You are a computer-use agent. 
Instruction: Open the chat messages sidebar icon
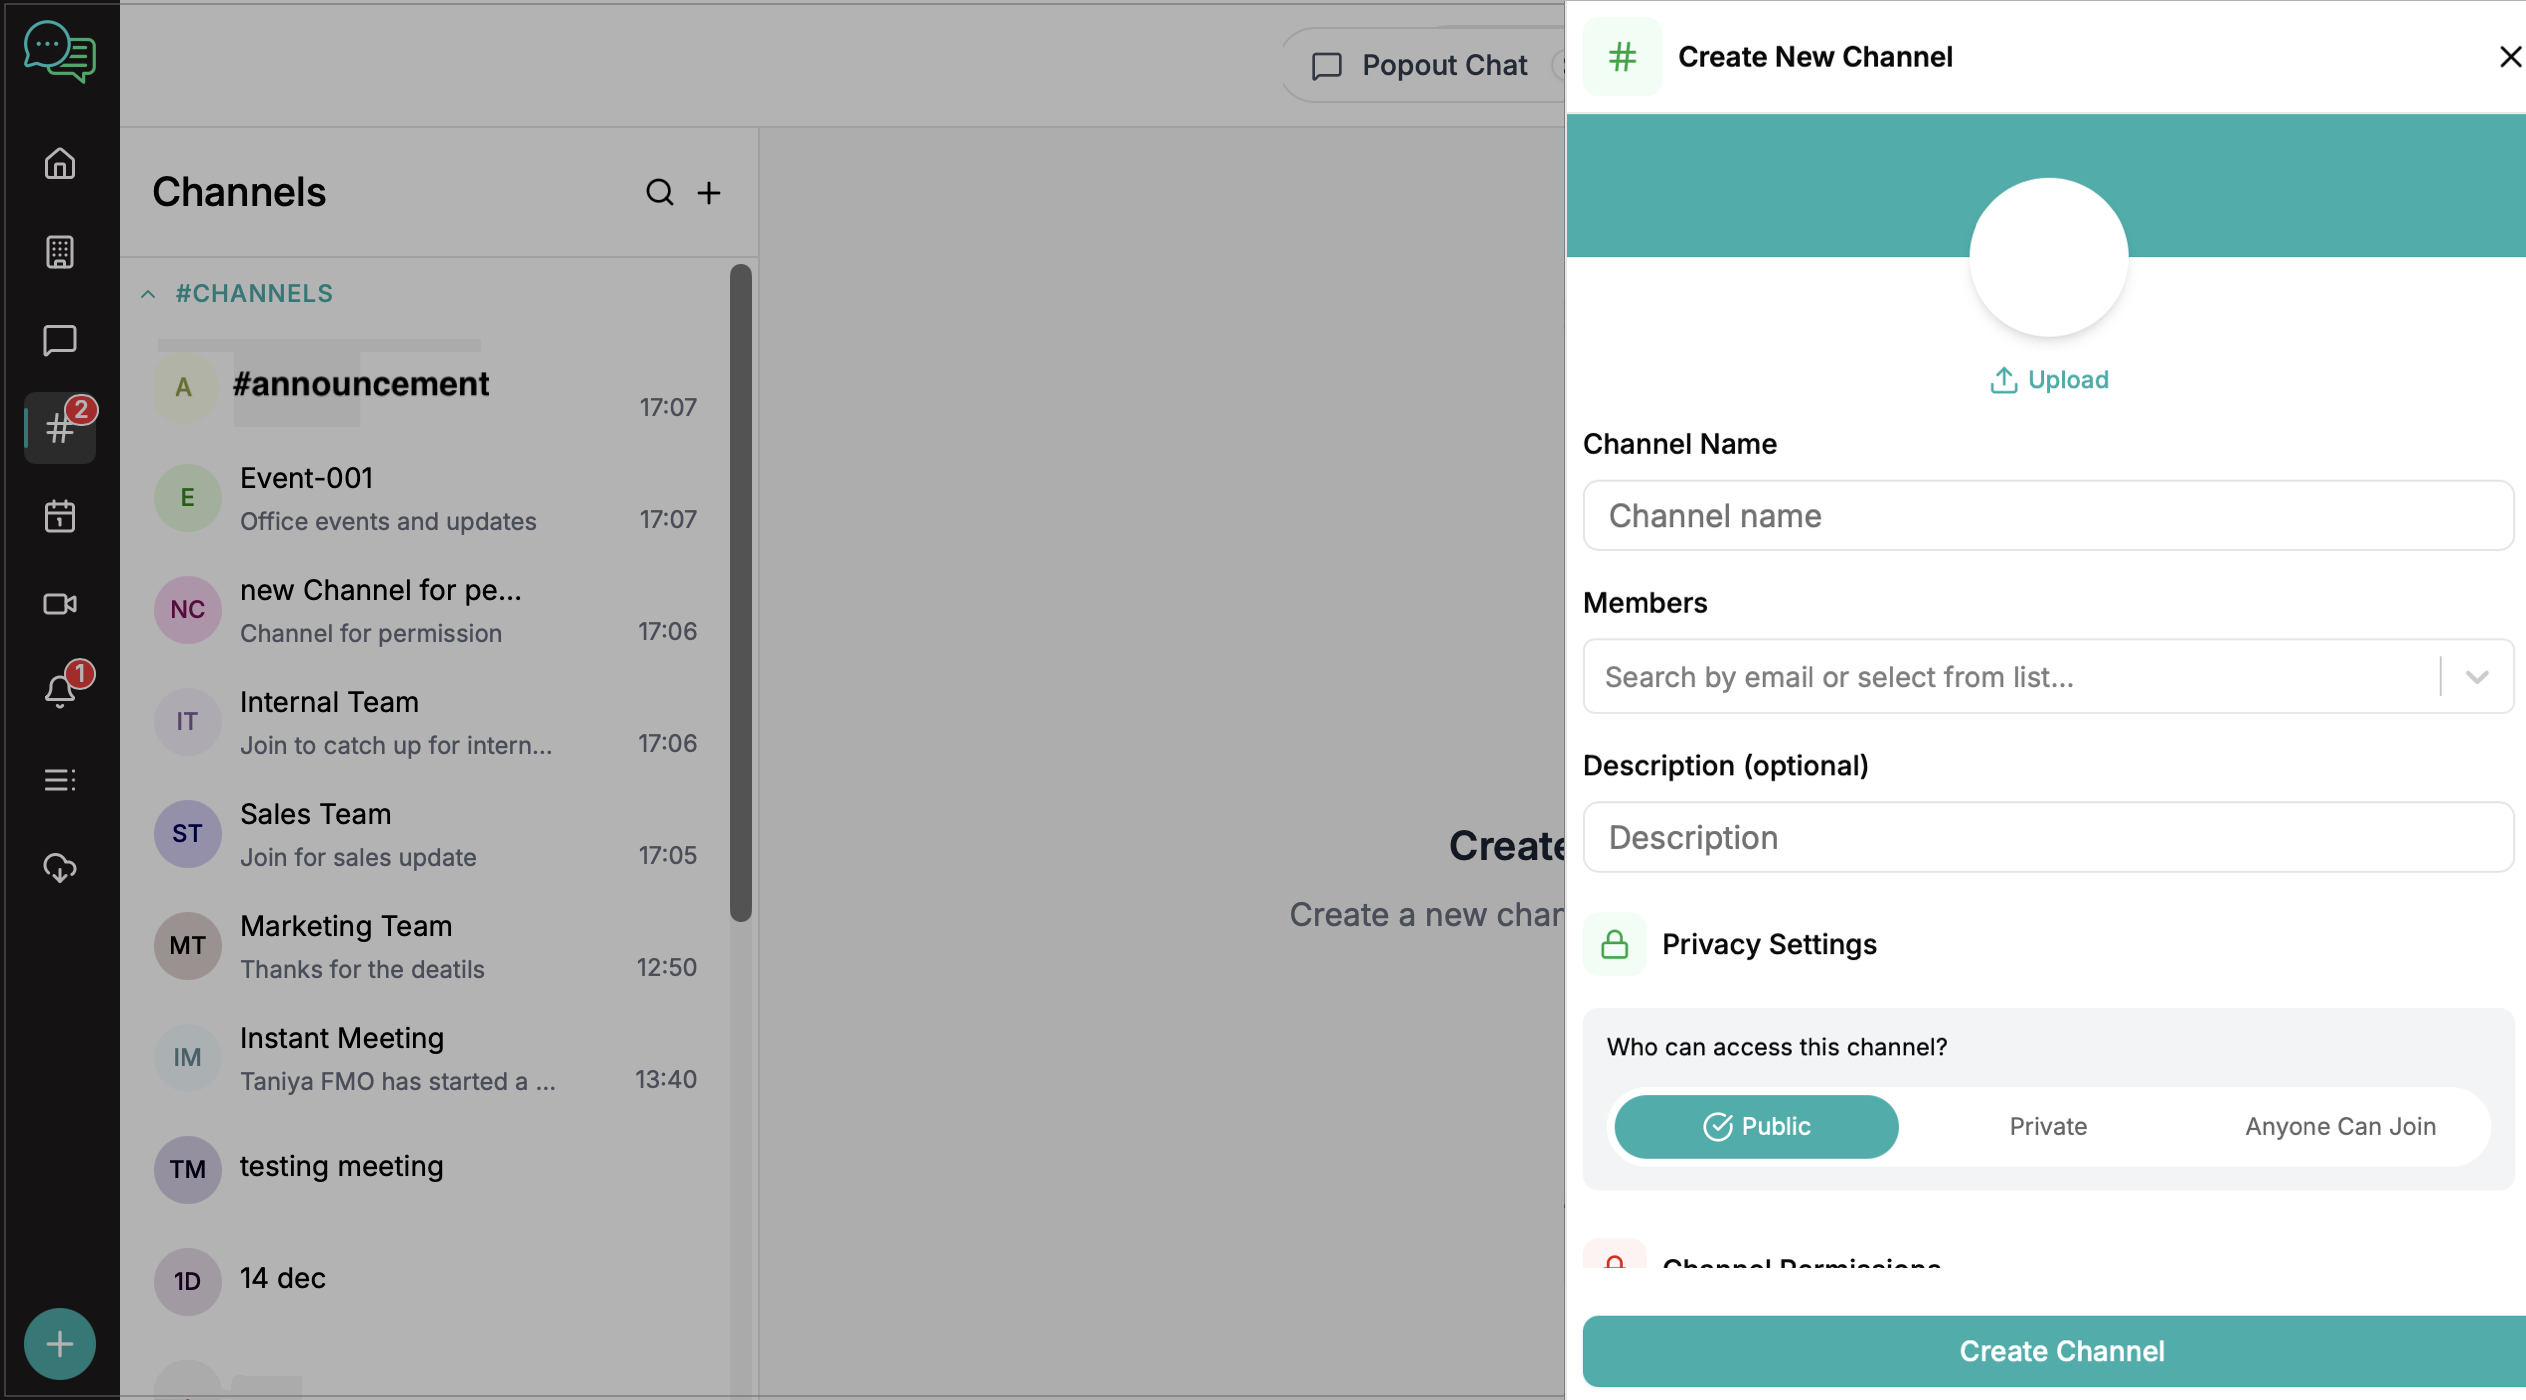pos(60,340)
